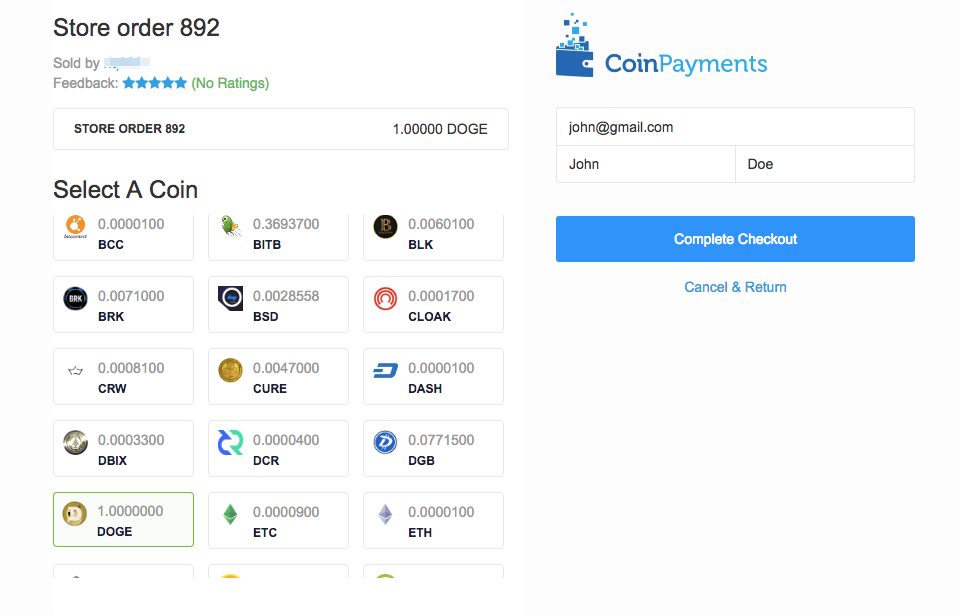
Task: Choose the BITB parrot icon
Action: coord(230,228)
